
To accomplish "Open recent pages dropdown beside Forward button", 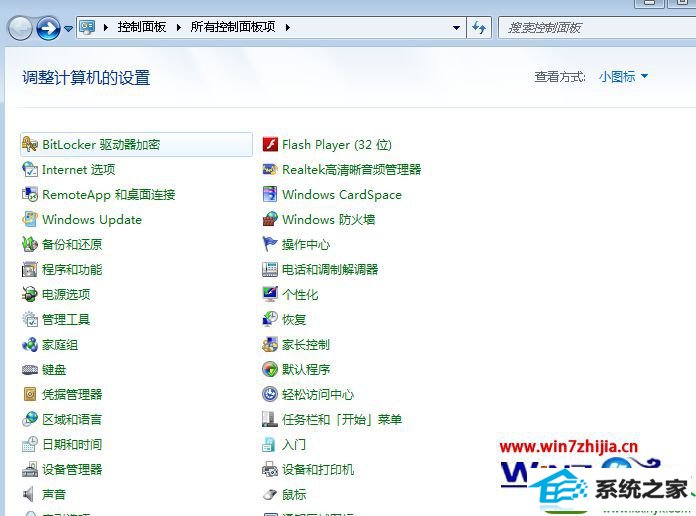I will coord(68,28).
